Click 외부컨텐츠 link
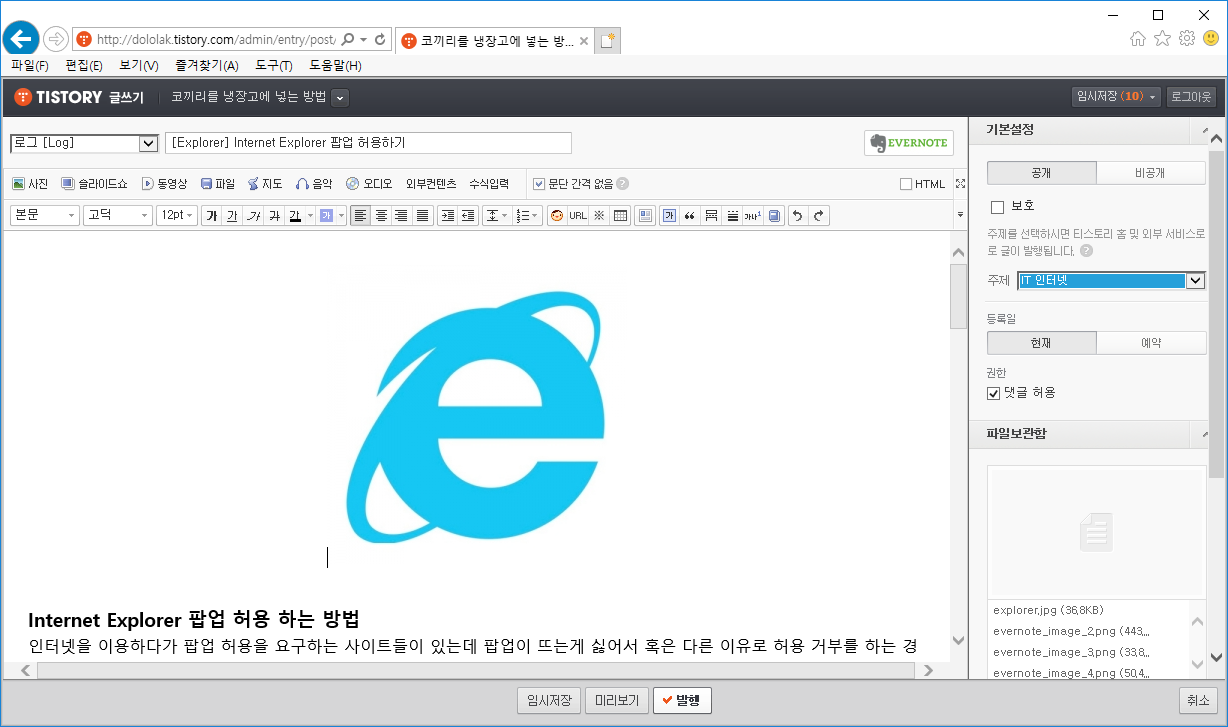 coord(431,184)
